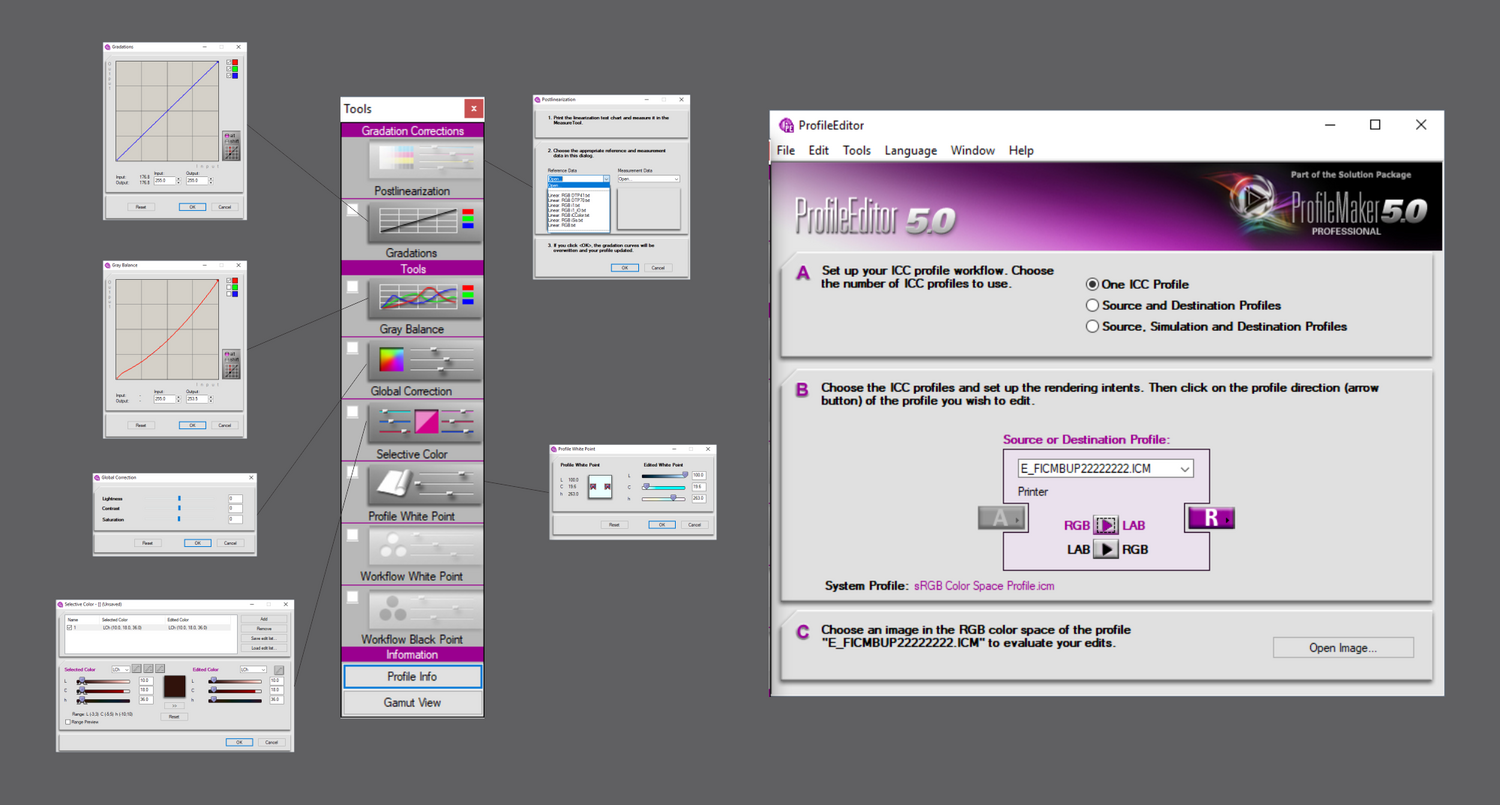Open the File menu
Screen dimensions: 1500x805
tap(786, 150)
